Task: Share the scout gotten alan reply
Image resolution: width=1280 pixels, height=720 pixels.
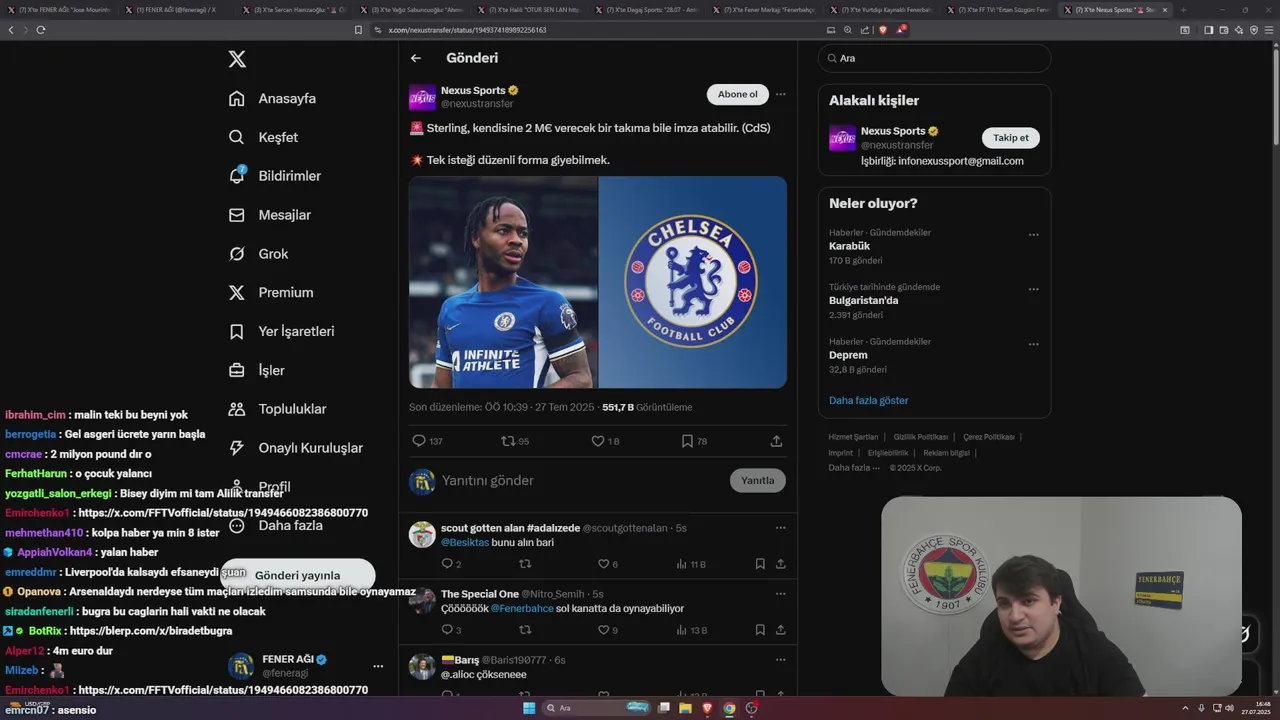Action: 781,564
